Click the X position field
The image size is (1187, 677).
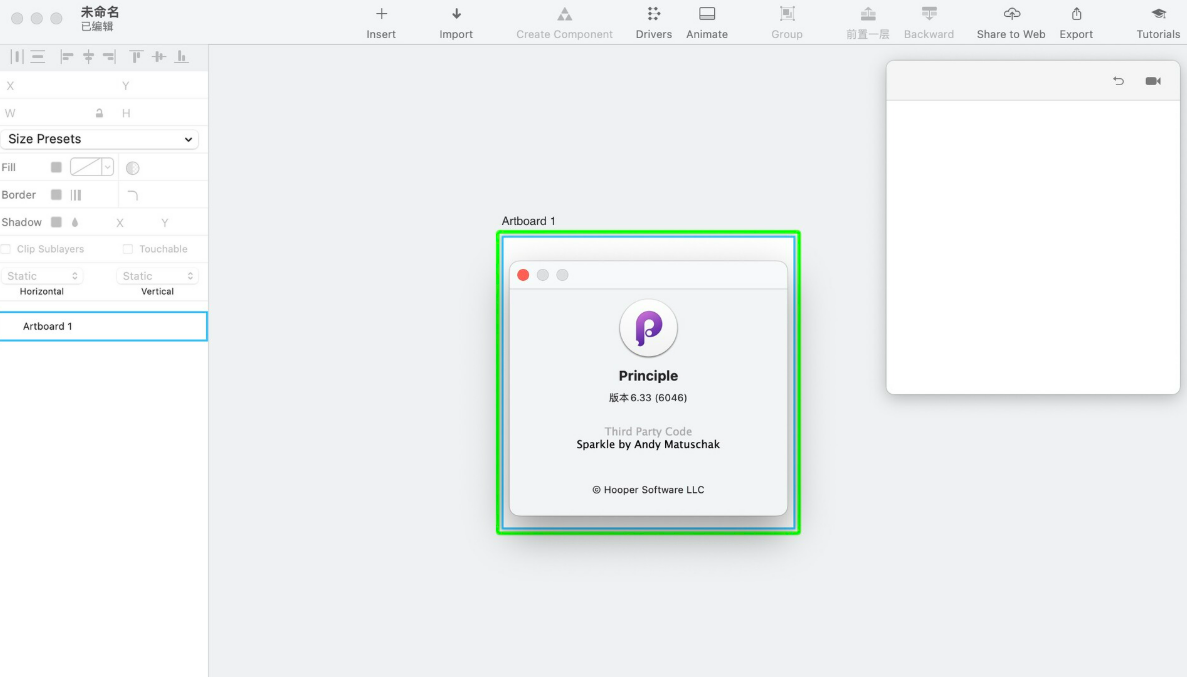pyautogui.click(x=57, y=86)
